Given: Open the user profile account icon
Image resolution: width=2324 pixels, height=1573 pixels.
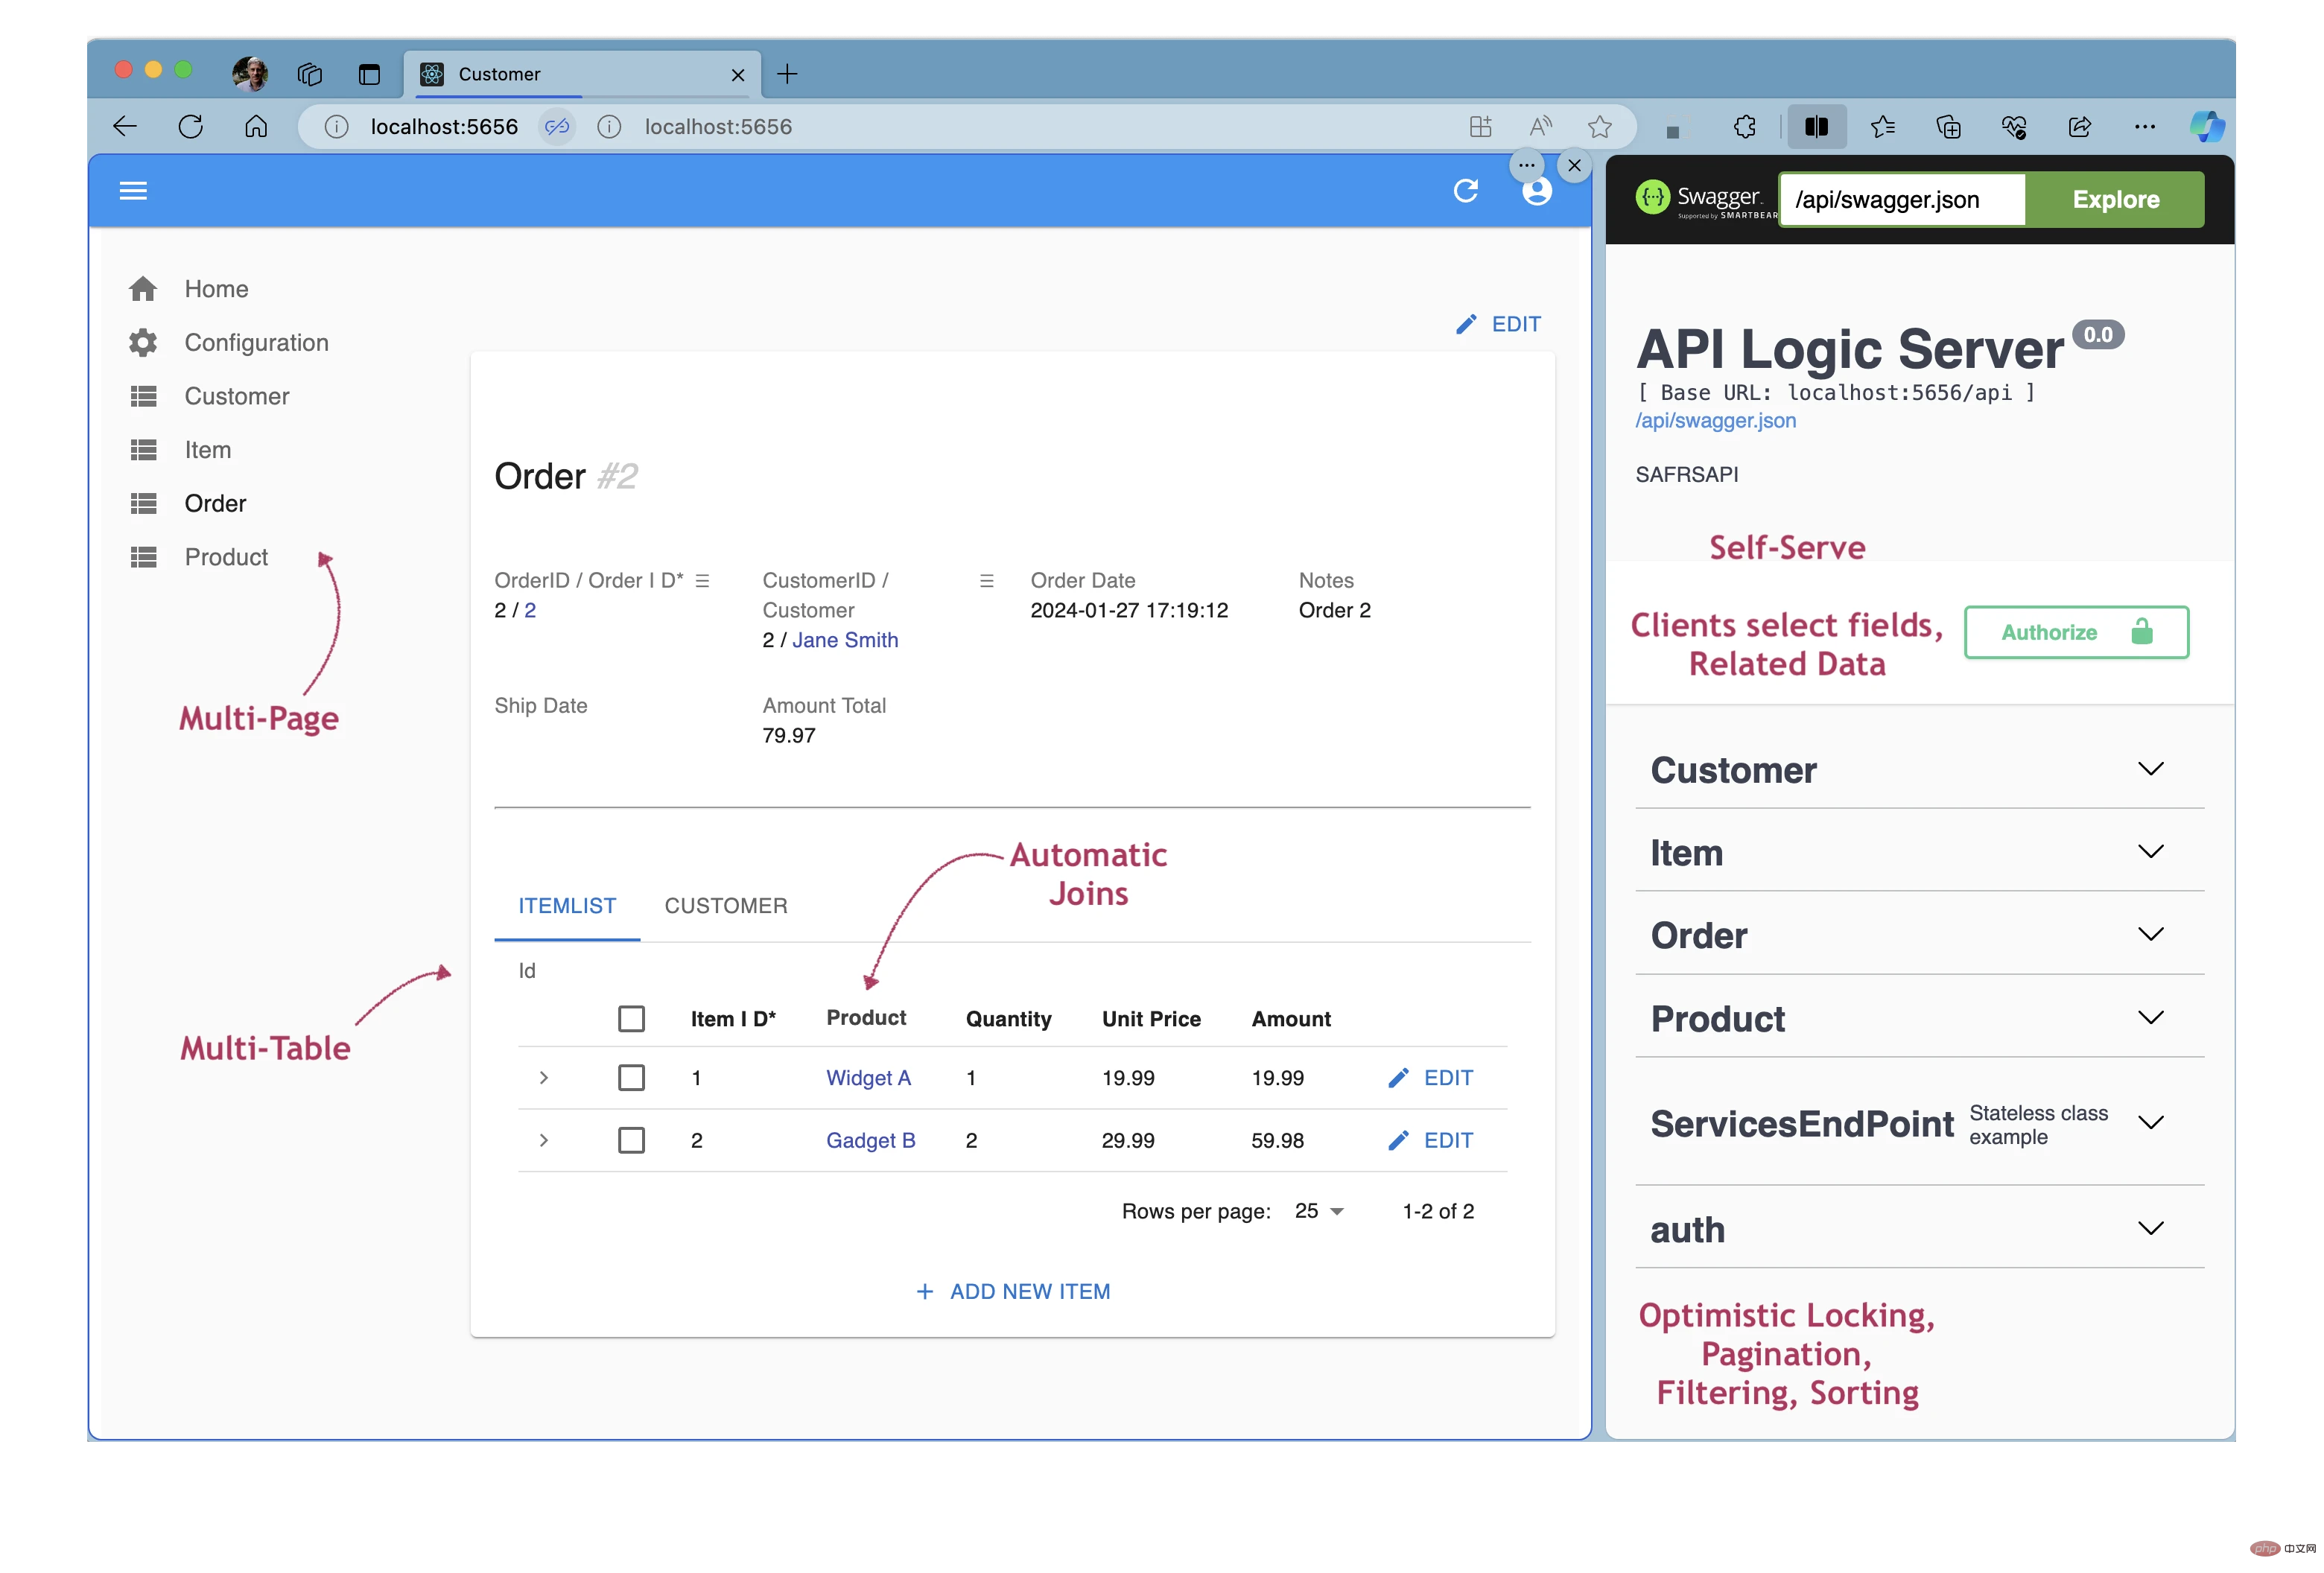Looking at the screenshot, I should 1537,191.
